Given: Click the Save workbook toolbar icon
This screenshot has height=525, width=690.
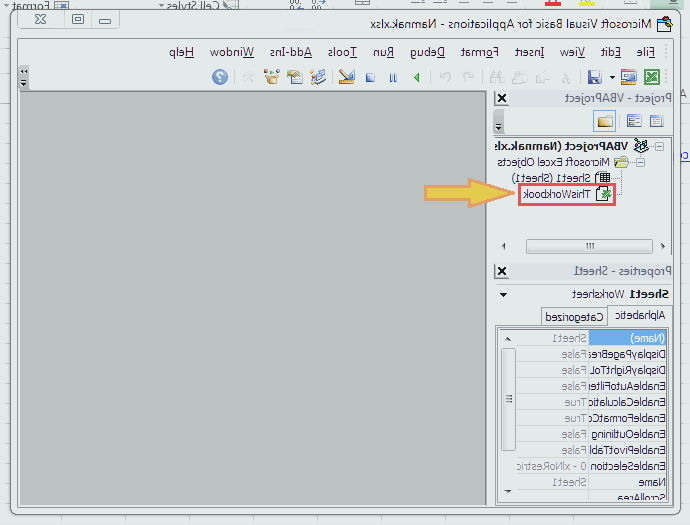Looking at the screenshot, I should [x=594, y=76].
